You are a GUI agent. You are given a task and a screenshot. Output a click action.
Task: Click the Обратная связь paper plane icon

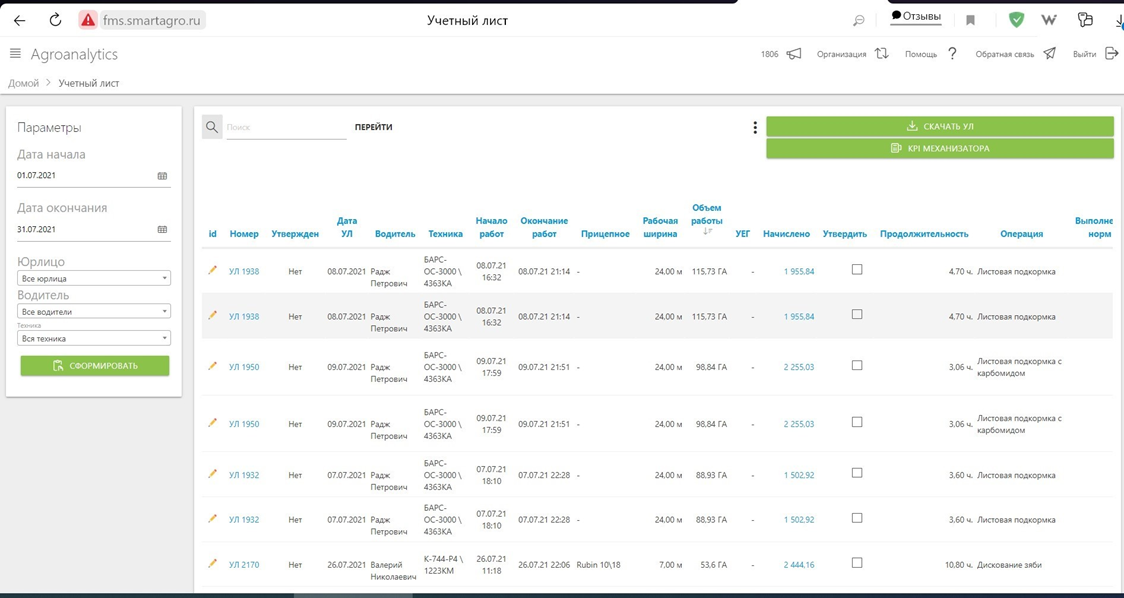coord(1049,54)
